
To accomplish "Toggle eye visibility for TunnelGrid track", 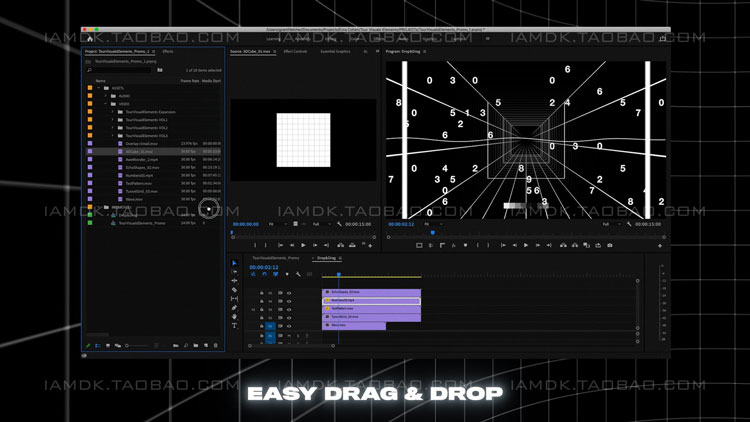I will 289,318.
